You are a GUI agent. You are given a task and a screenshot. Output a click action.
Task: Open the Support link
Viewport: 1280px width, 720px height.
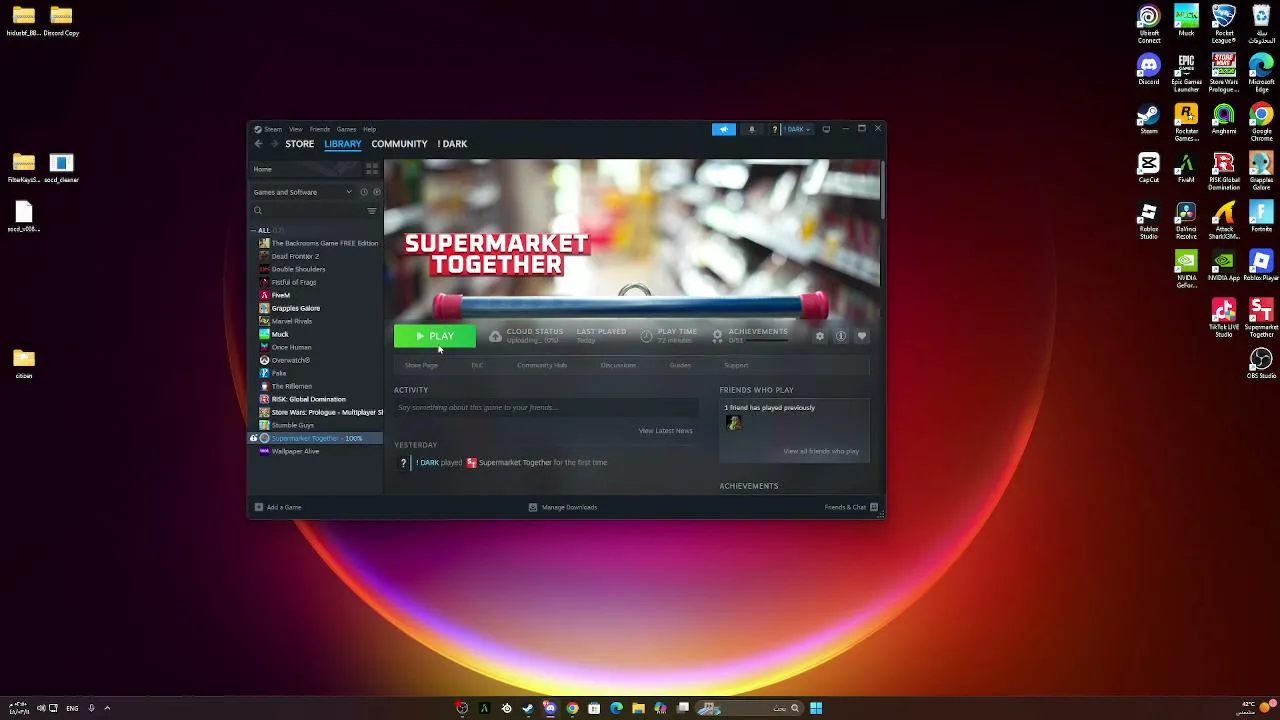pyautogui.click(x=736, y=365)
